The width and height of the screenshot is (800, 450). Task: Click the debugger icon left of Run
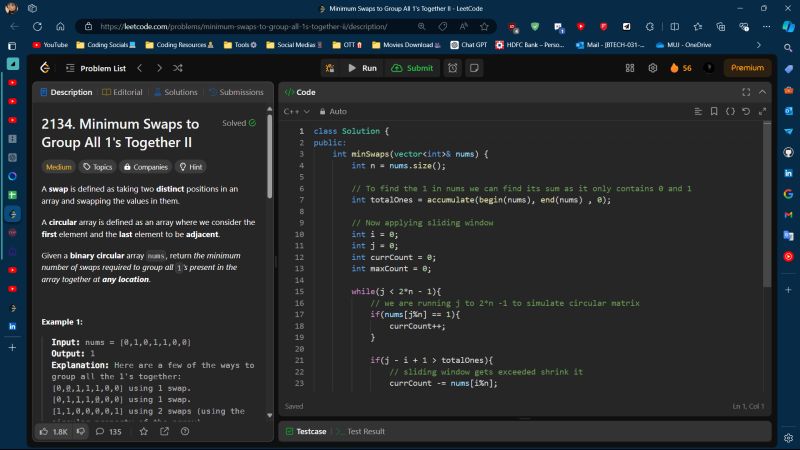[x=330, y=68]
